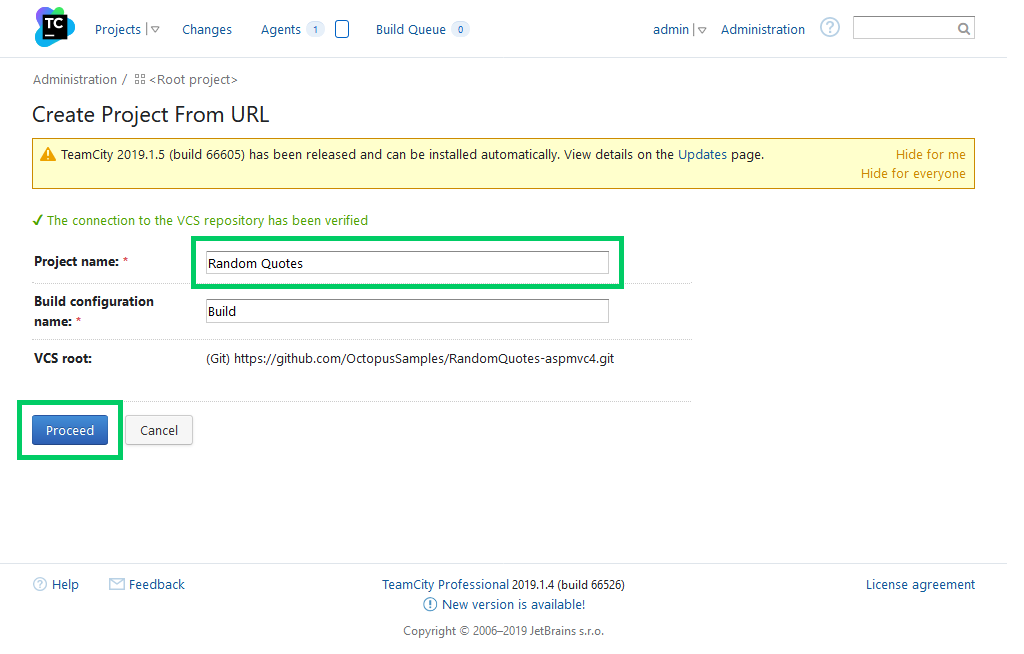The image size is (1024, 654).
Task: Click Hide for me link
Action: (x=931, y=154)
